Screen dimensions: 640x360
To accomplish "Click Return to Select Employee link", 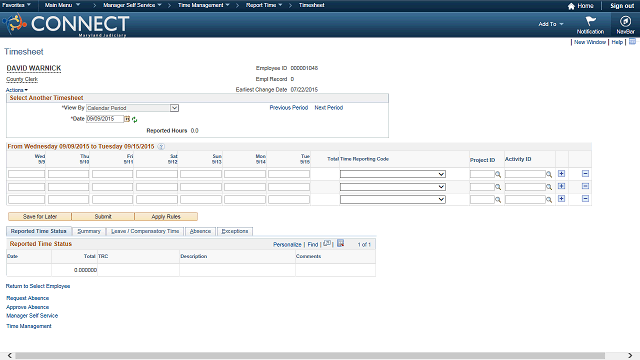I will click(x=38, y=286).
